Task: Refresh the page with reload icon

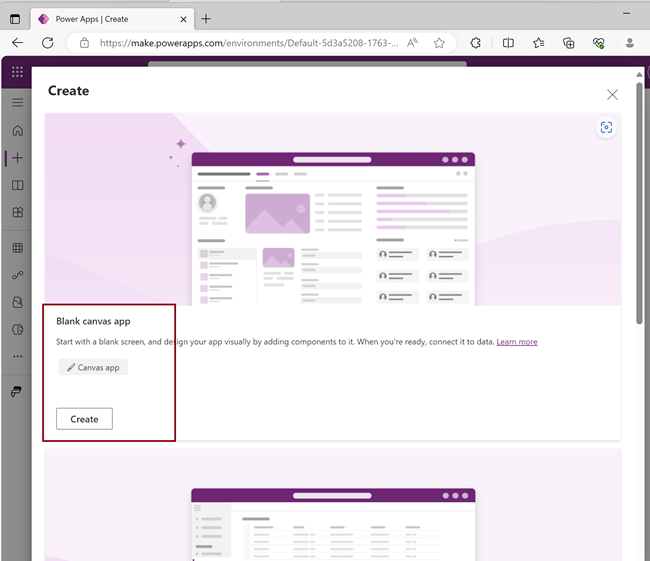Action: click(x=48, y=43)
